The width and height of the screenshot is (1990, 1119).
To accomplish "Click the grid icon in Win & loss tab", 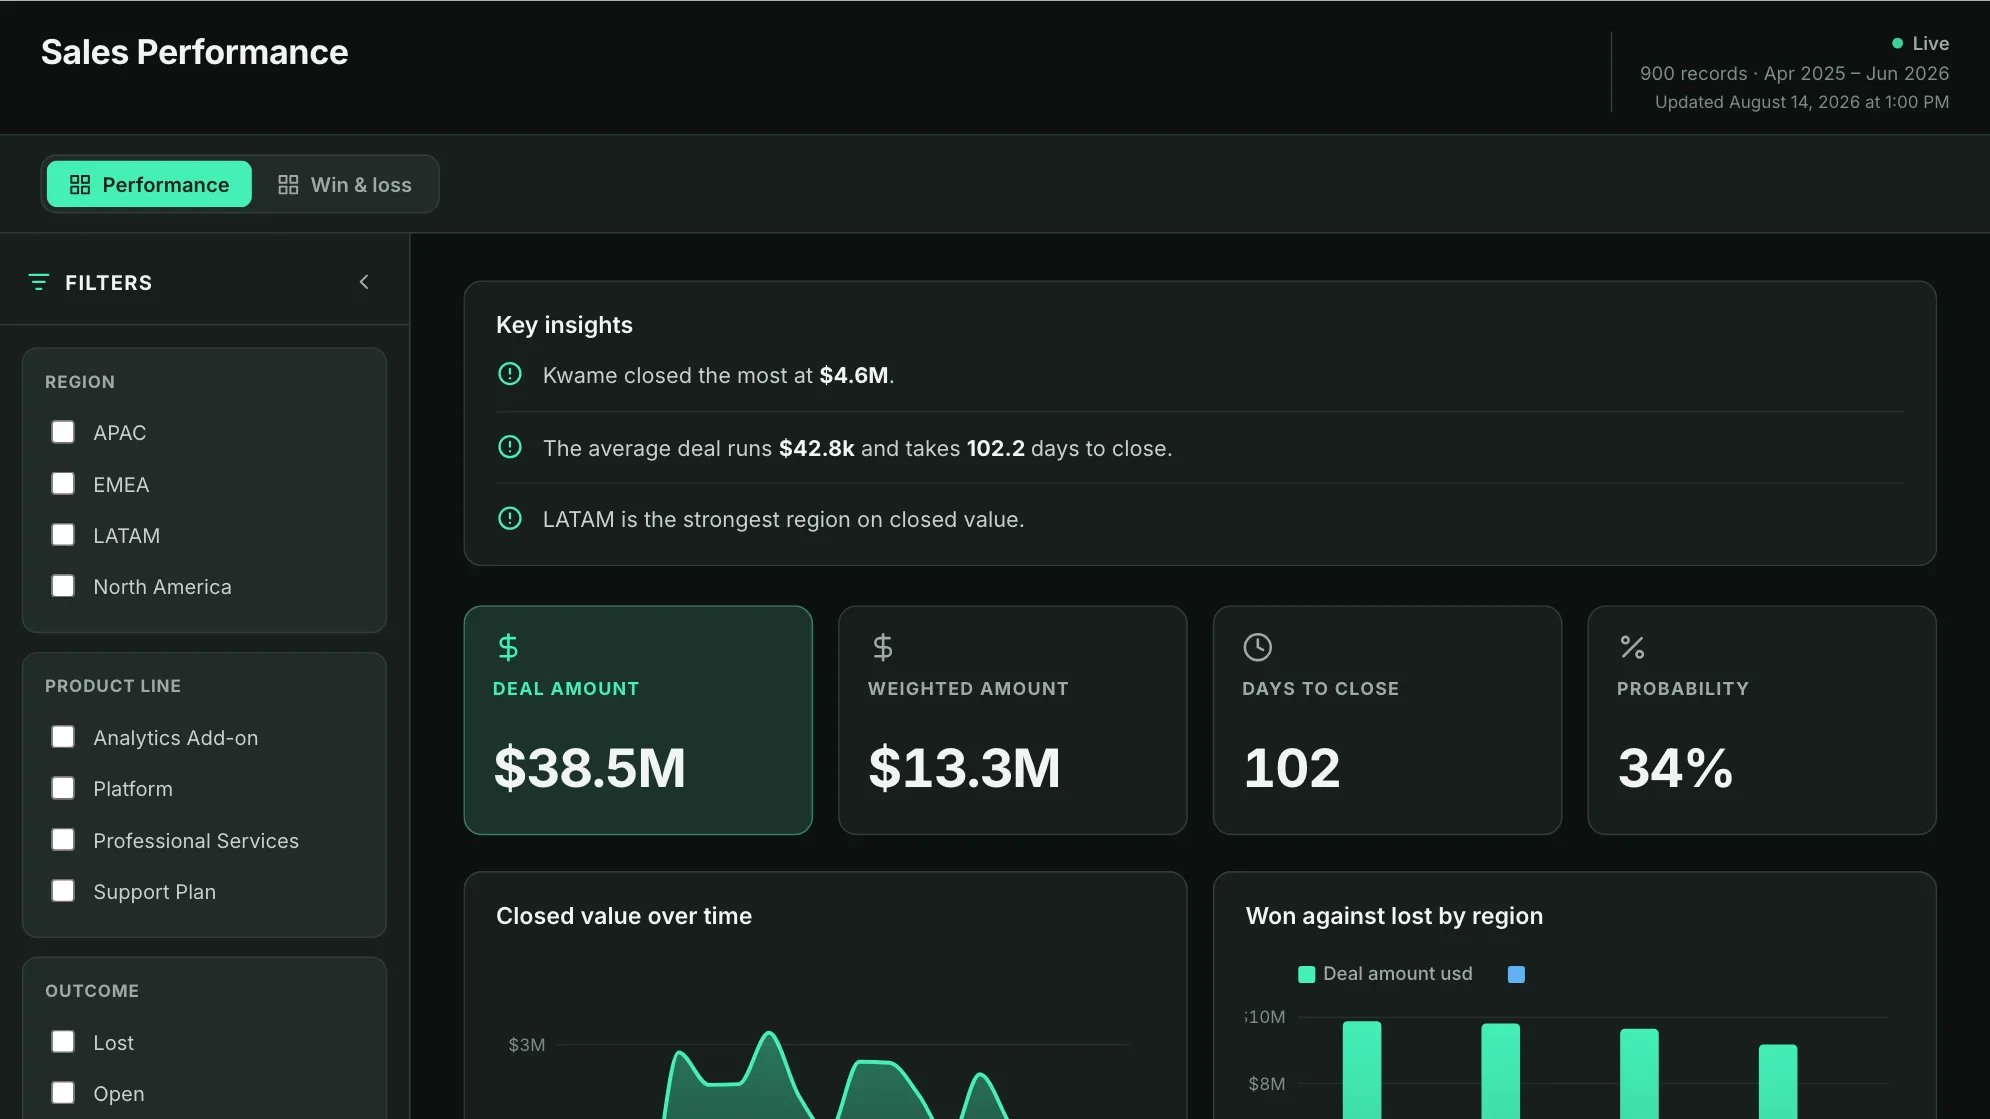I will tap(288, 185).
